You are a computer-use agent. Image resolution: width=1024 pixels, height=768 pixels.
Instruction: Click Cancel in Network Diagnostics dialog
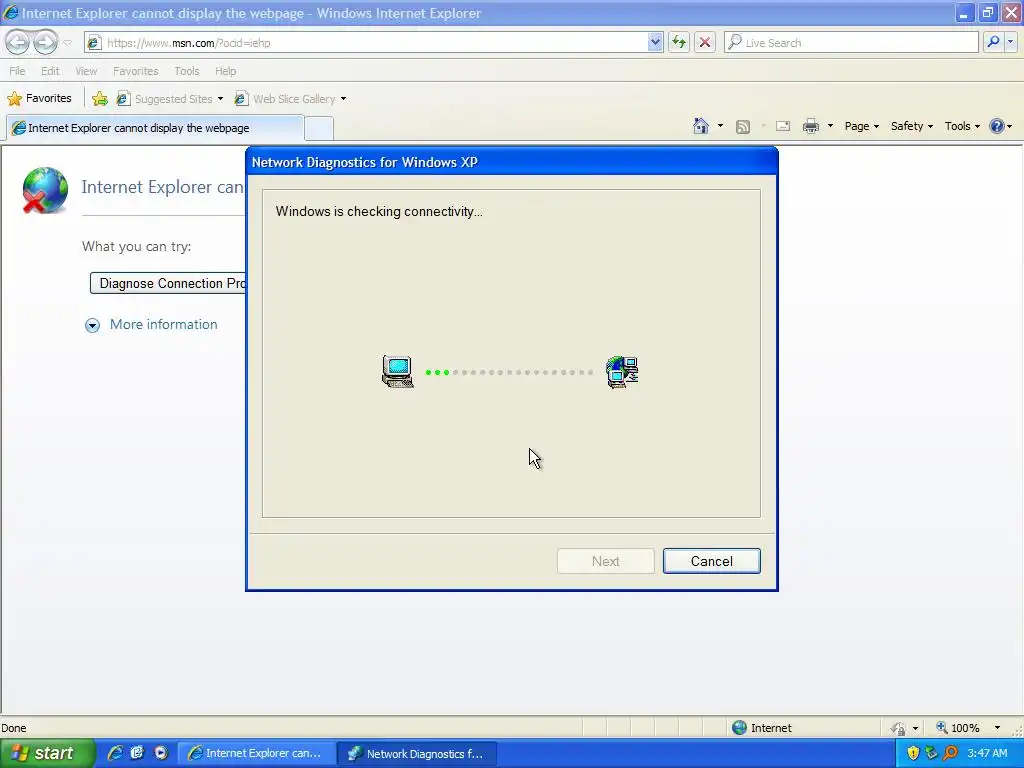pyautogui.click(x=711, y=561)
